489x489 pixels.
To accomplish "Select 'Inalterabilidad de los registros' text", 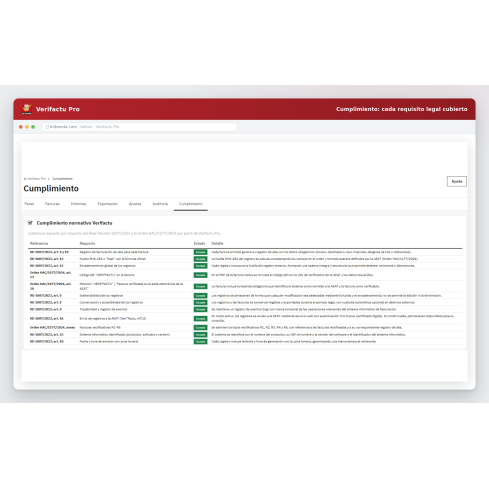I will pyautogui.click(x=101, y=295).
